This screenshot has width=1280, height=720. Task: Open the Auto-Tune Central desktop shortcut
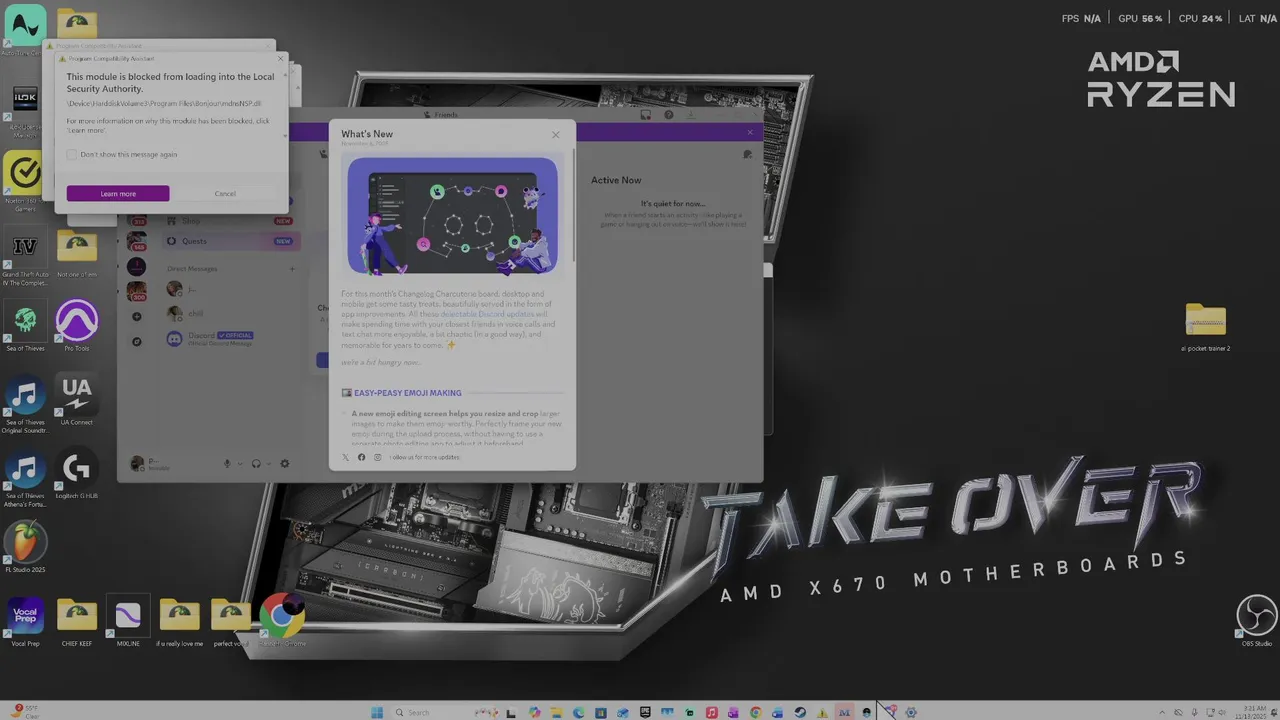click(25, 30)
